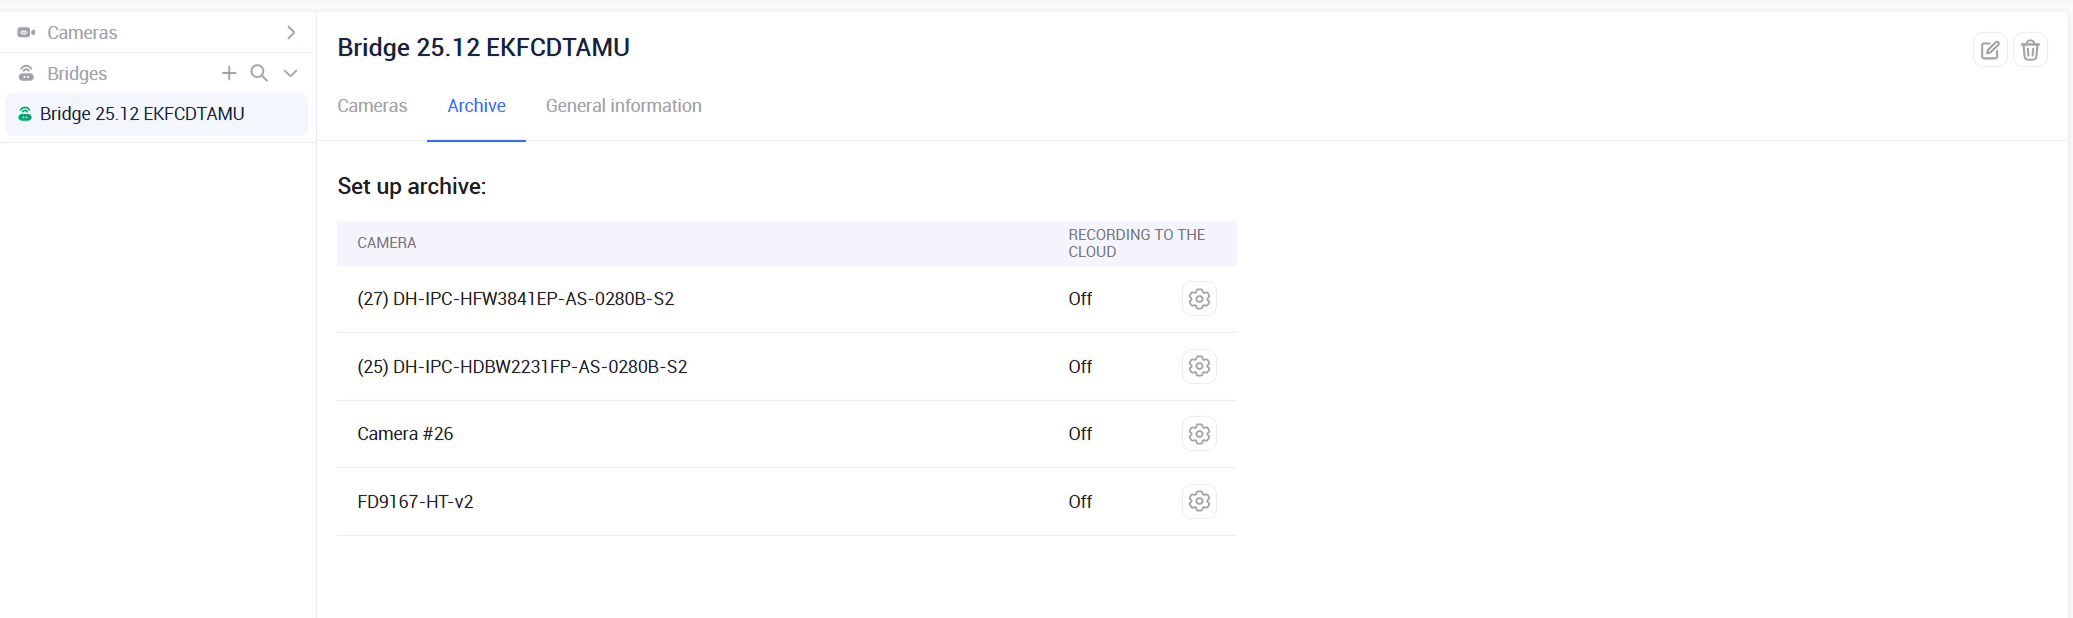The image size is (2073, 618).
Task: Click the delete bridge trash icon
Action: 2030,50
